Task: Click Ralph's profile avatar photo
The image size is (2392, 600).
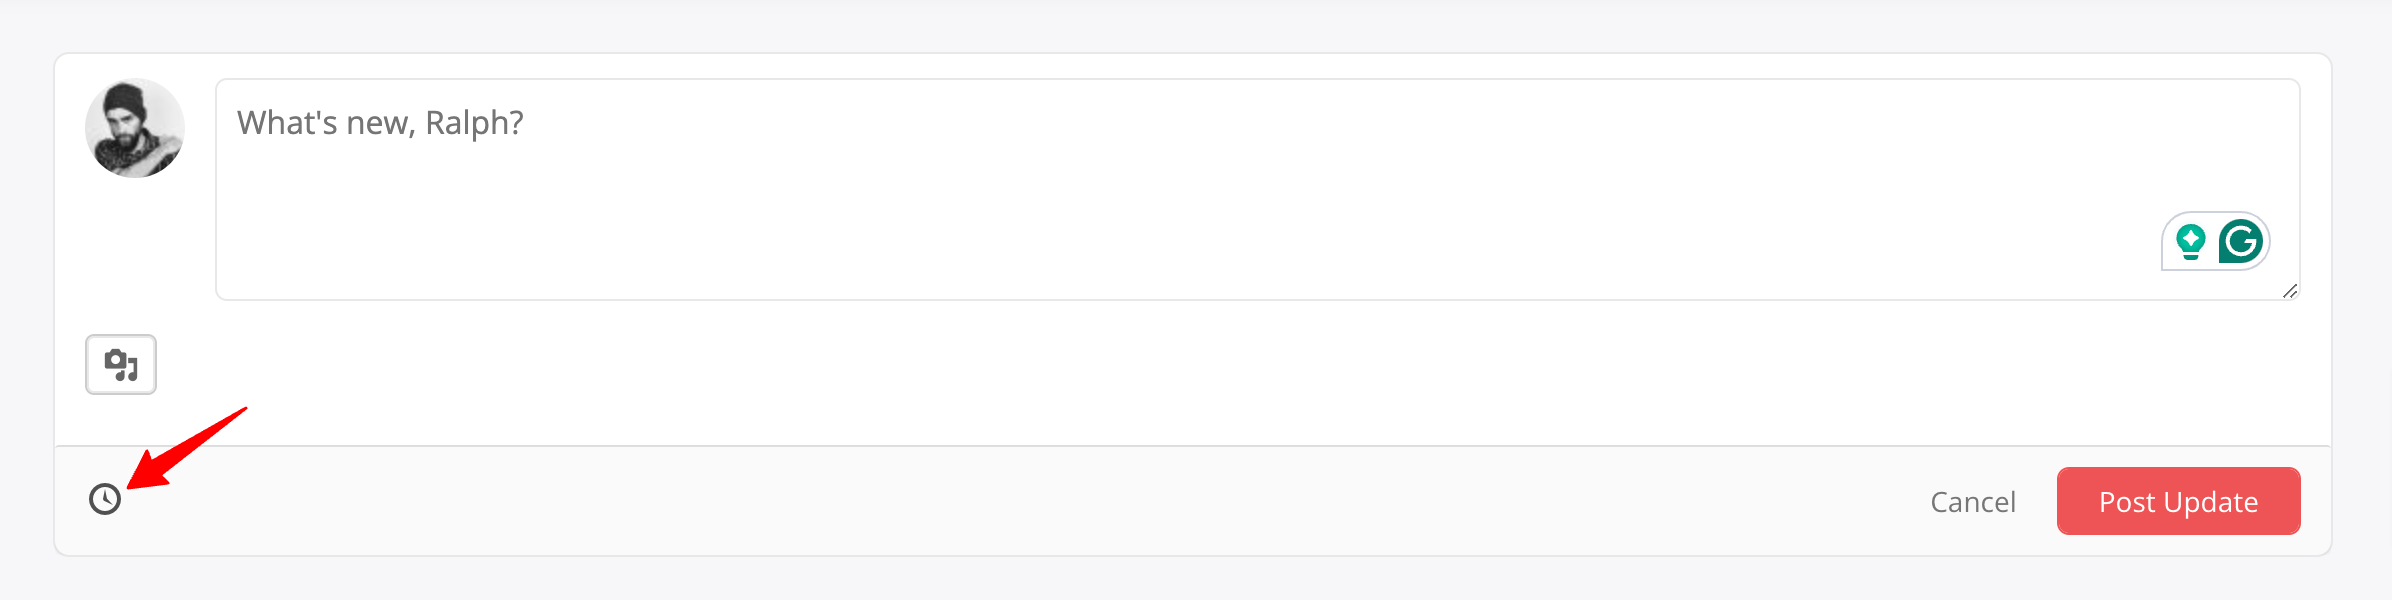Action: pos(135,129)
